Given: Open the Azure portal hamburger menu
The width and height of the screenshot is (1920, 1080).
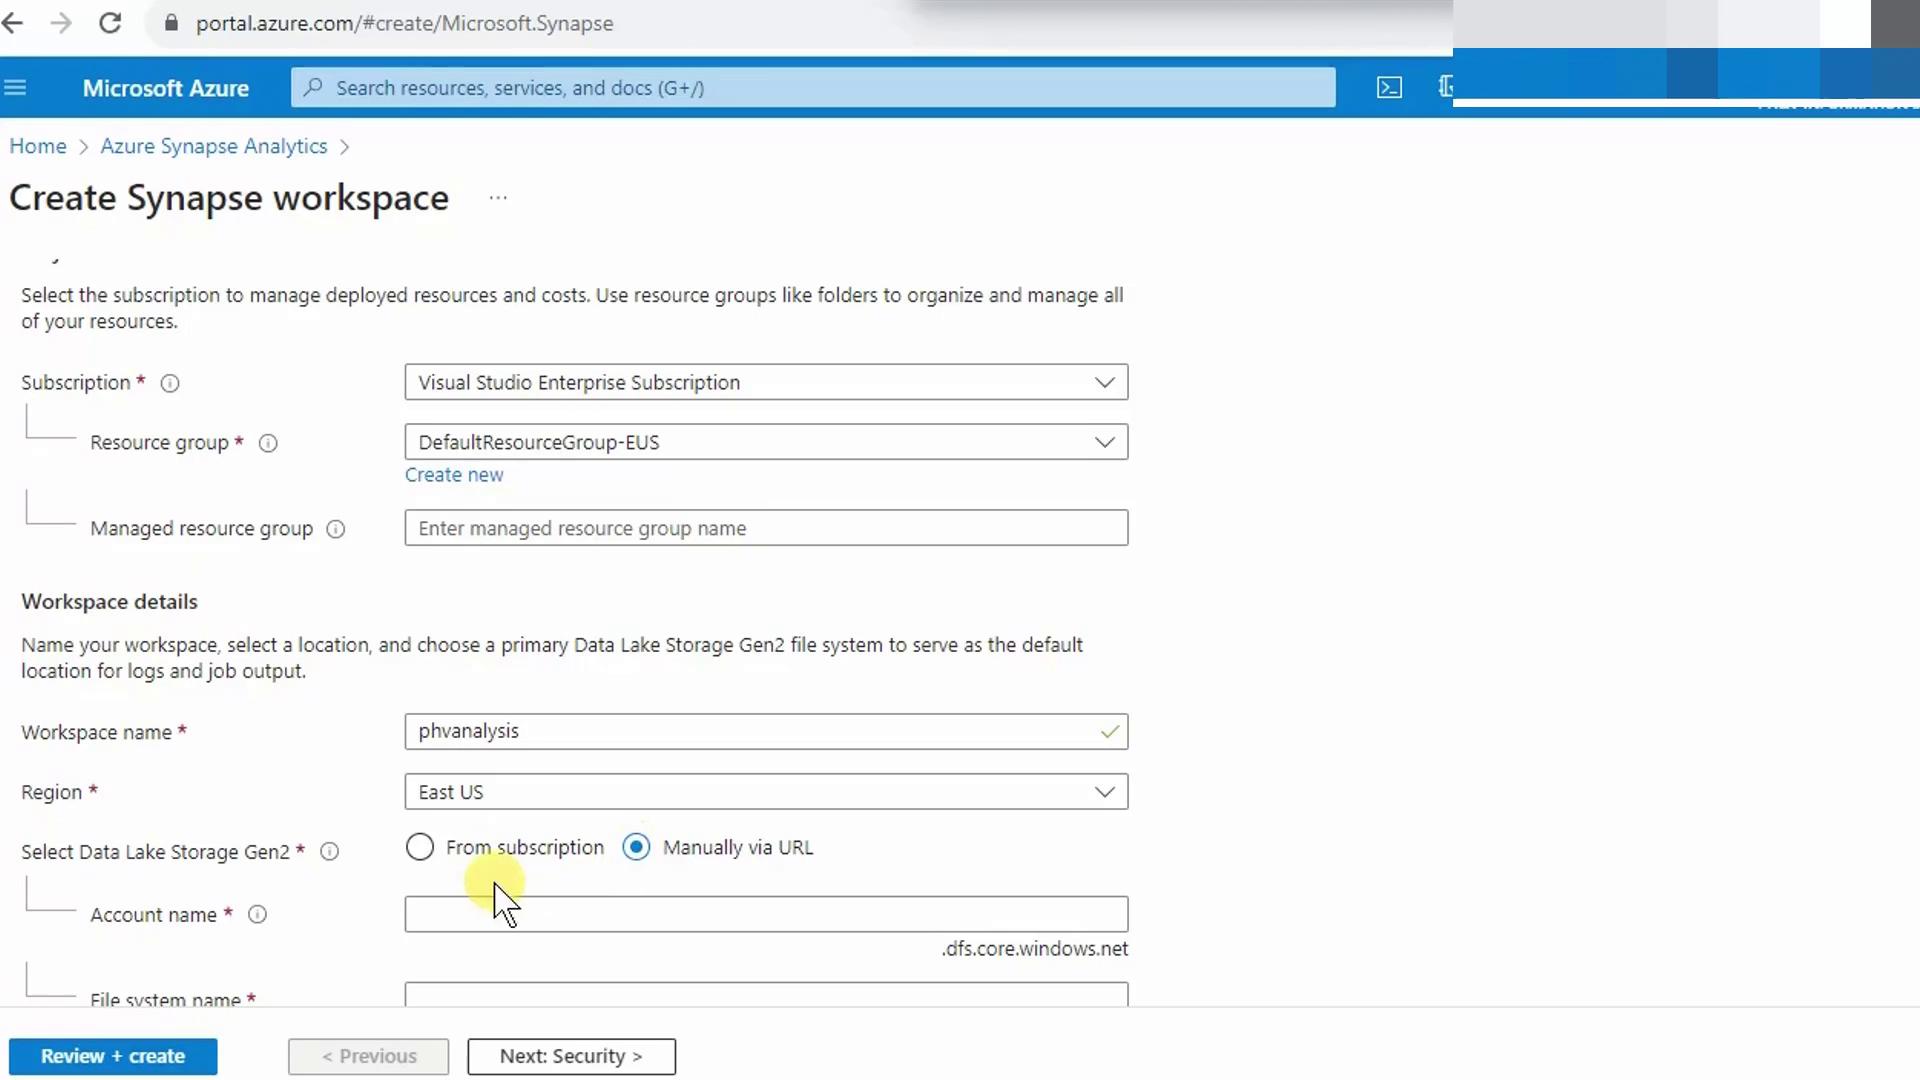Looking at the screenshot, I should pos(15,88).
